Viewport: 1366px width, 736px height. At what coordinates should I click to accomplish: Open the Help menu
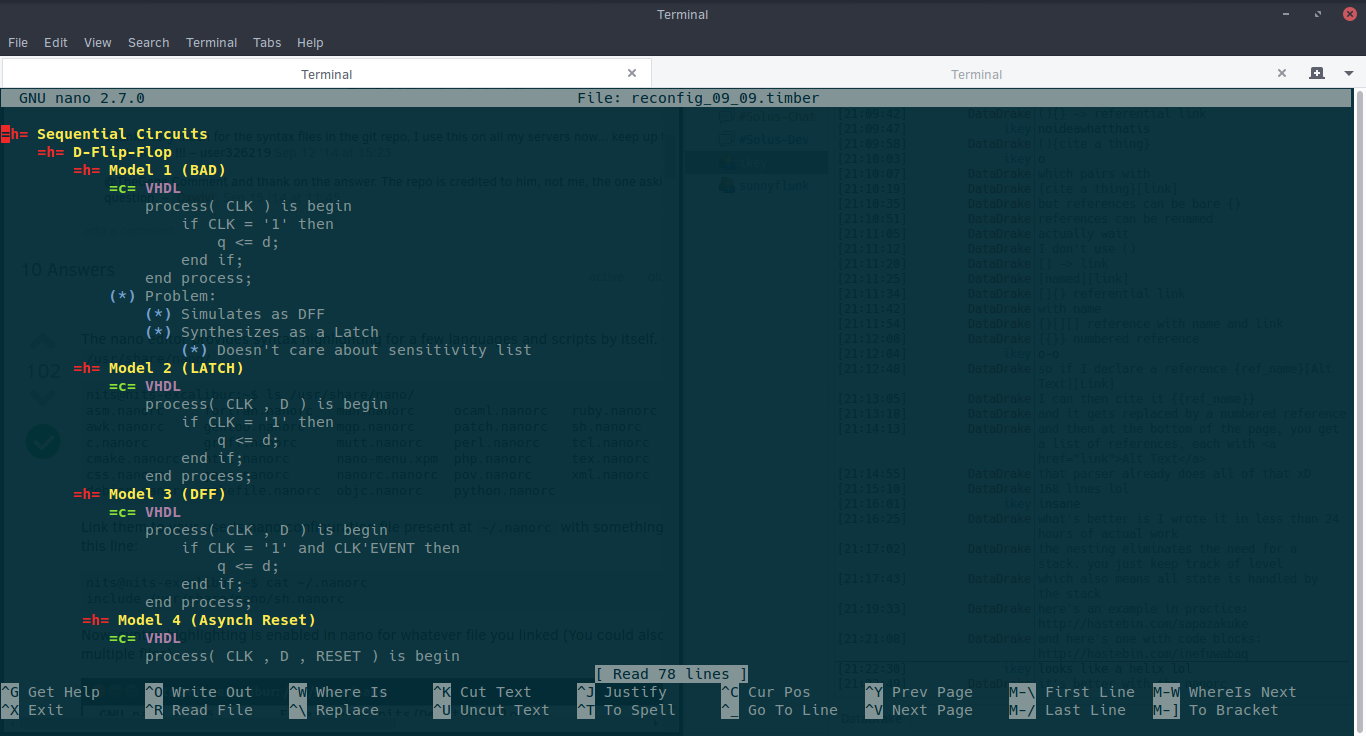310,43
